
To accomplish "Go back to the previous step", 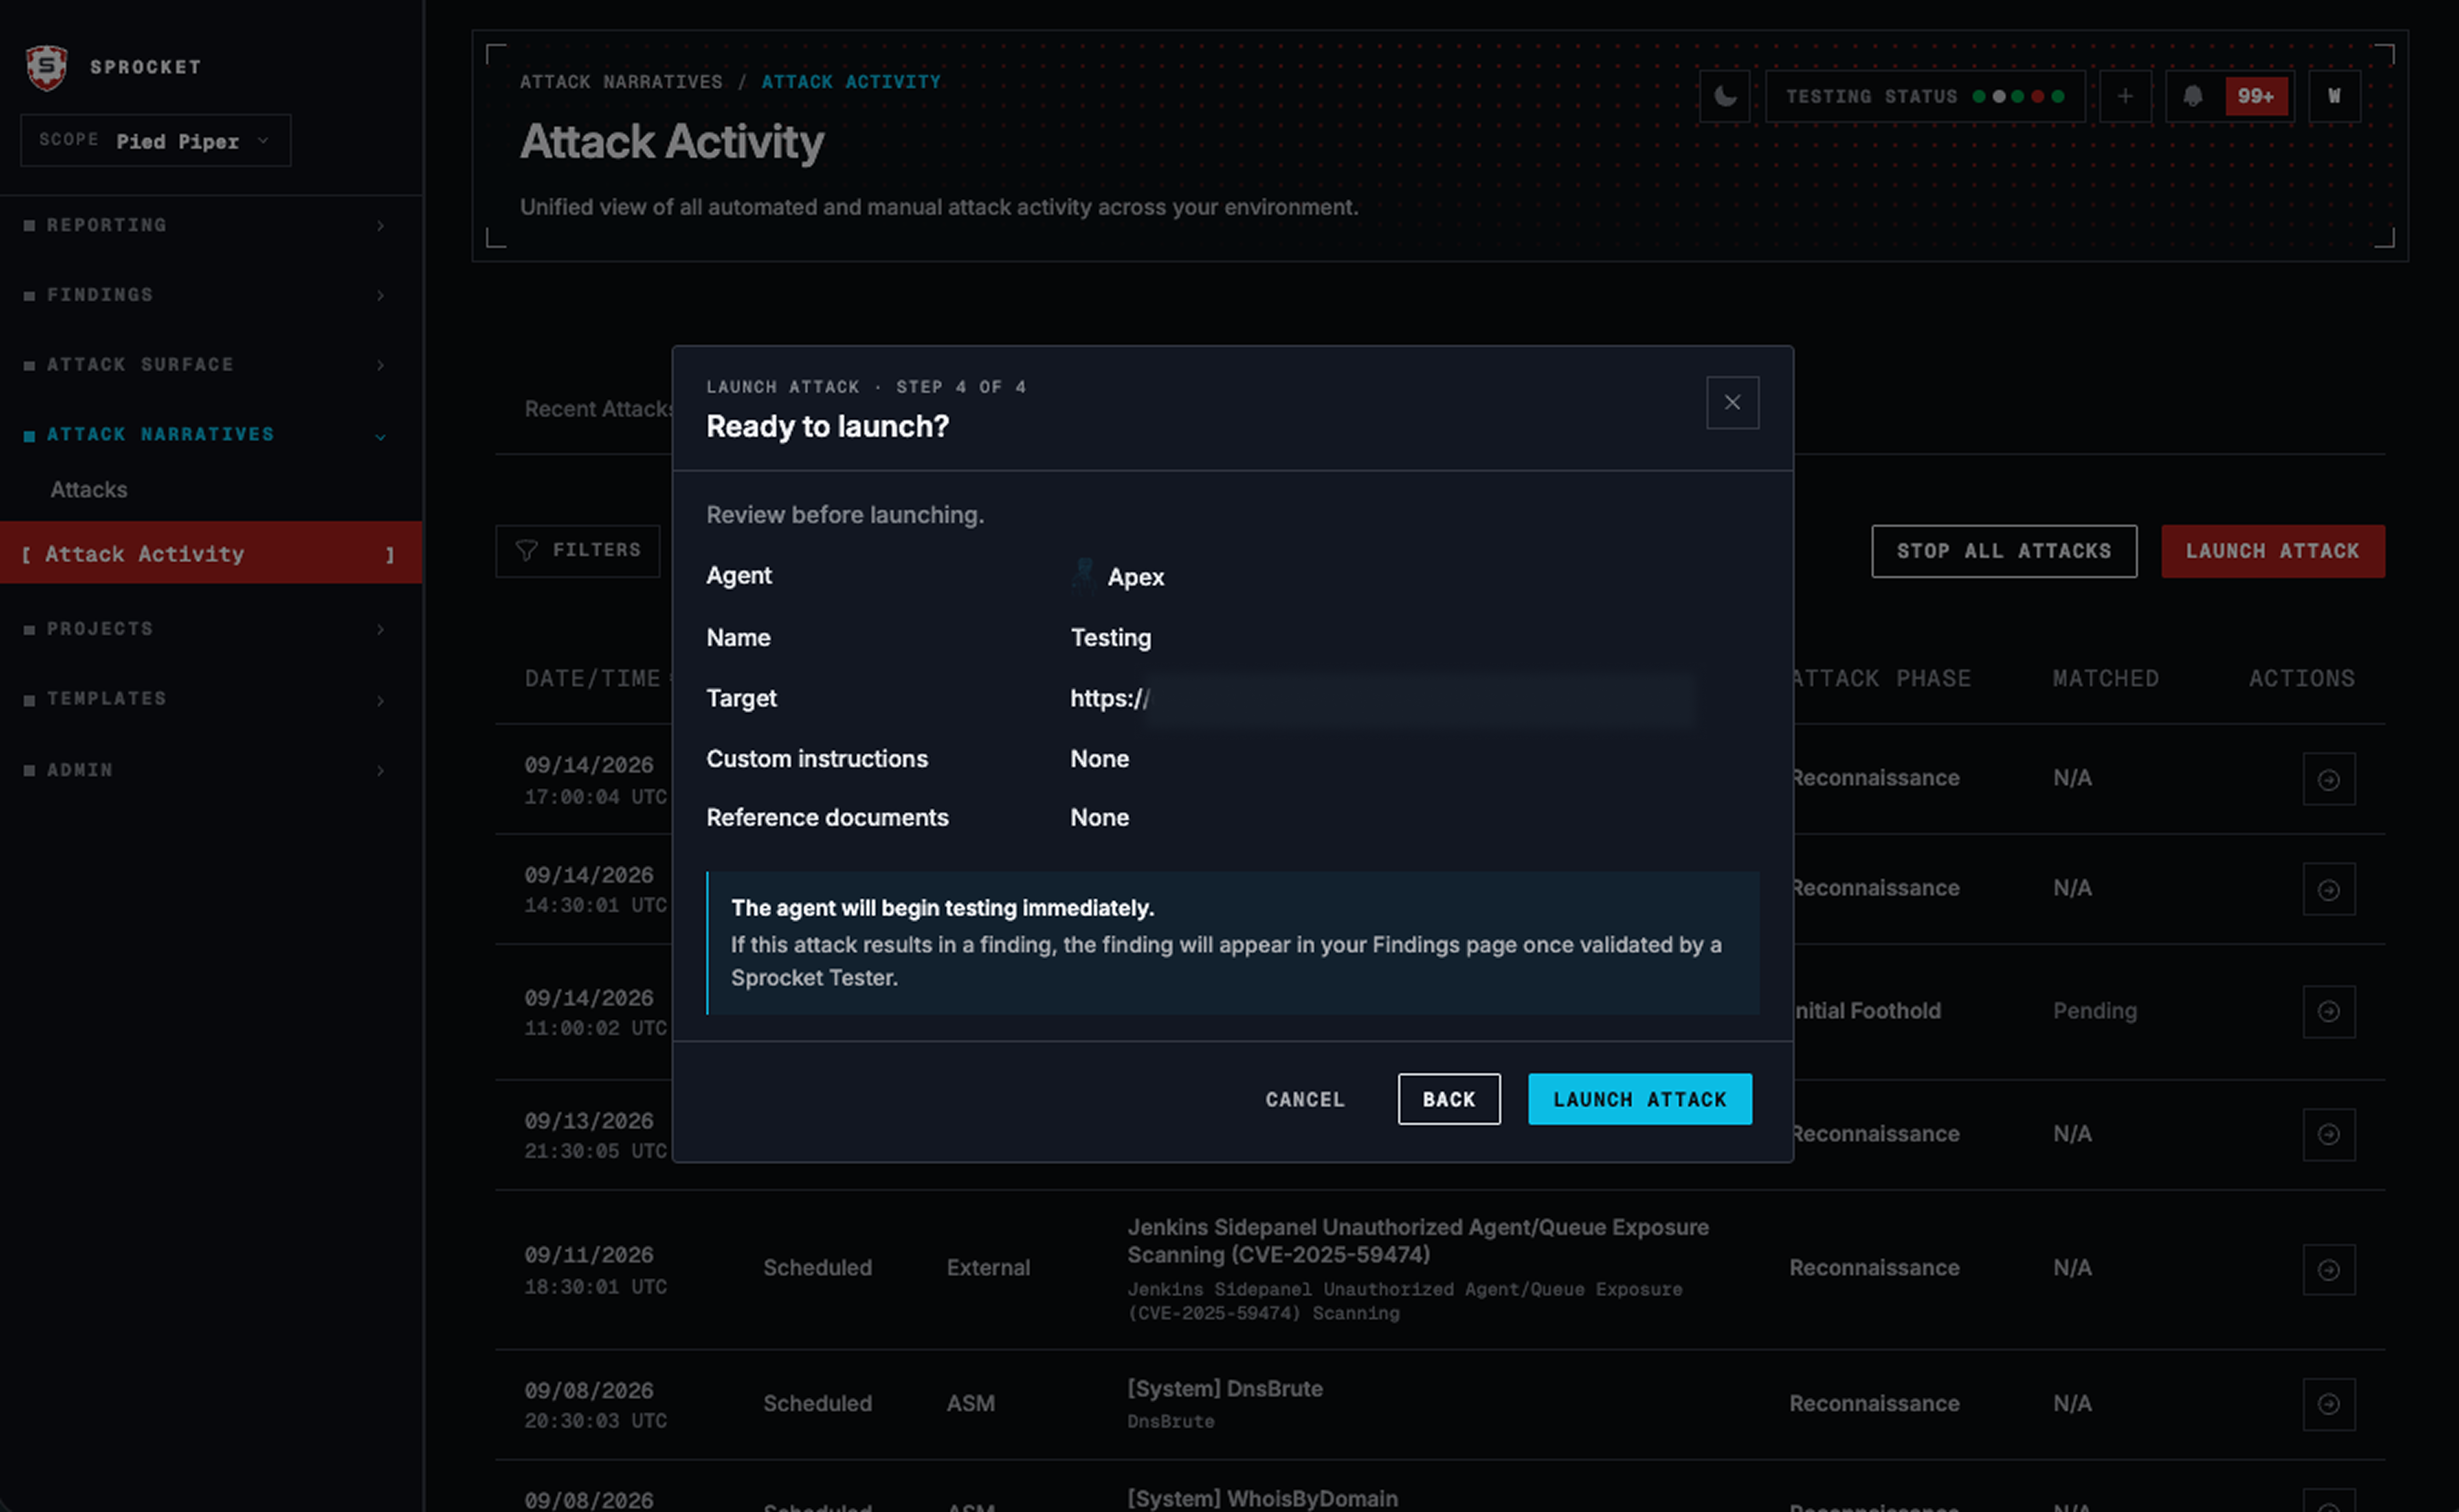I will click(x=1448, y=1099).
